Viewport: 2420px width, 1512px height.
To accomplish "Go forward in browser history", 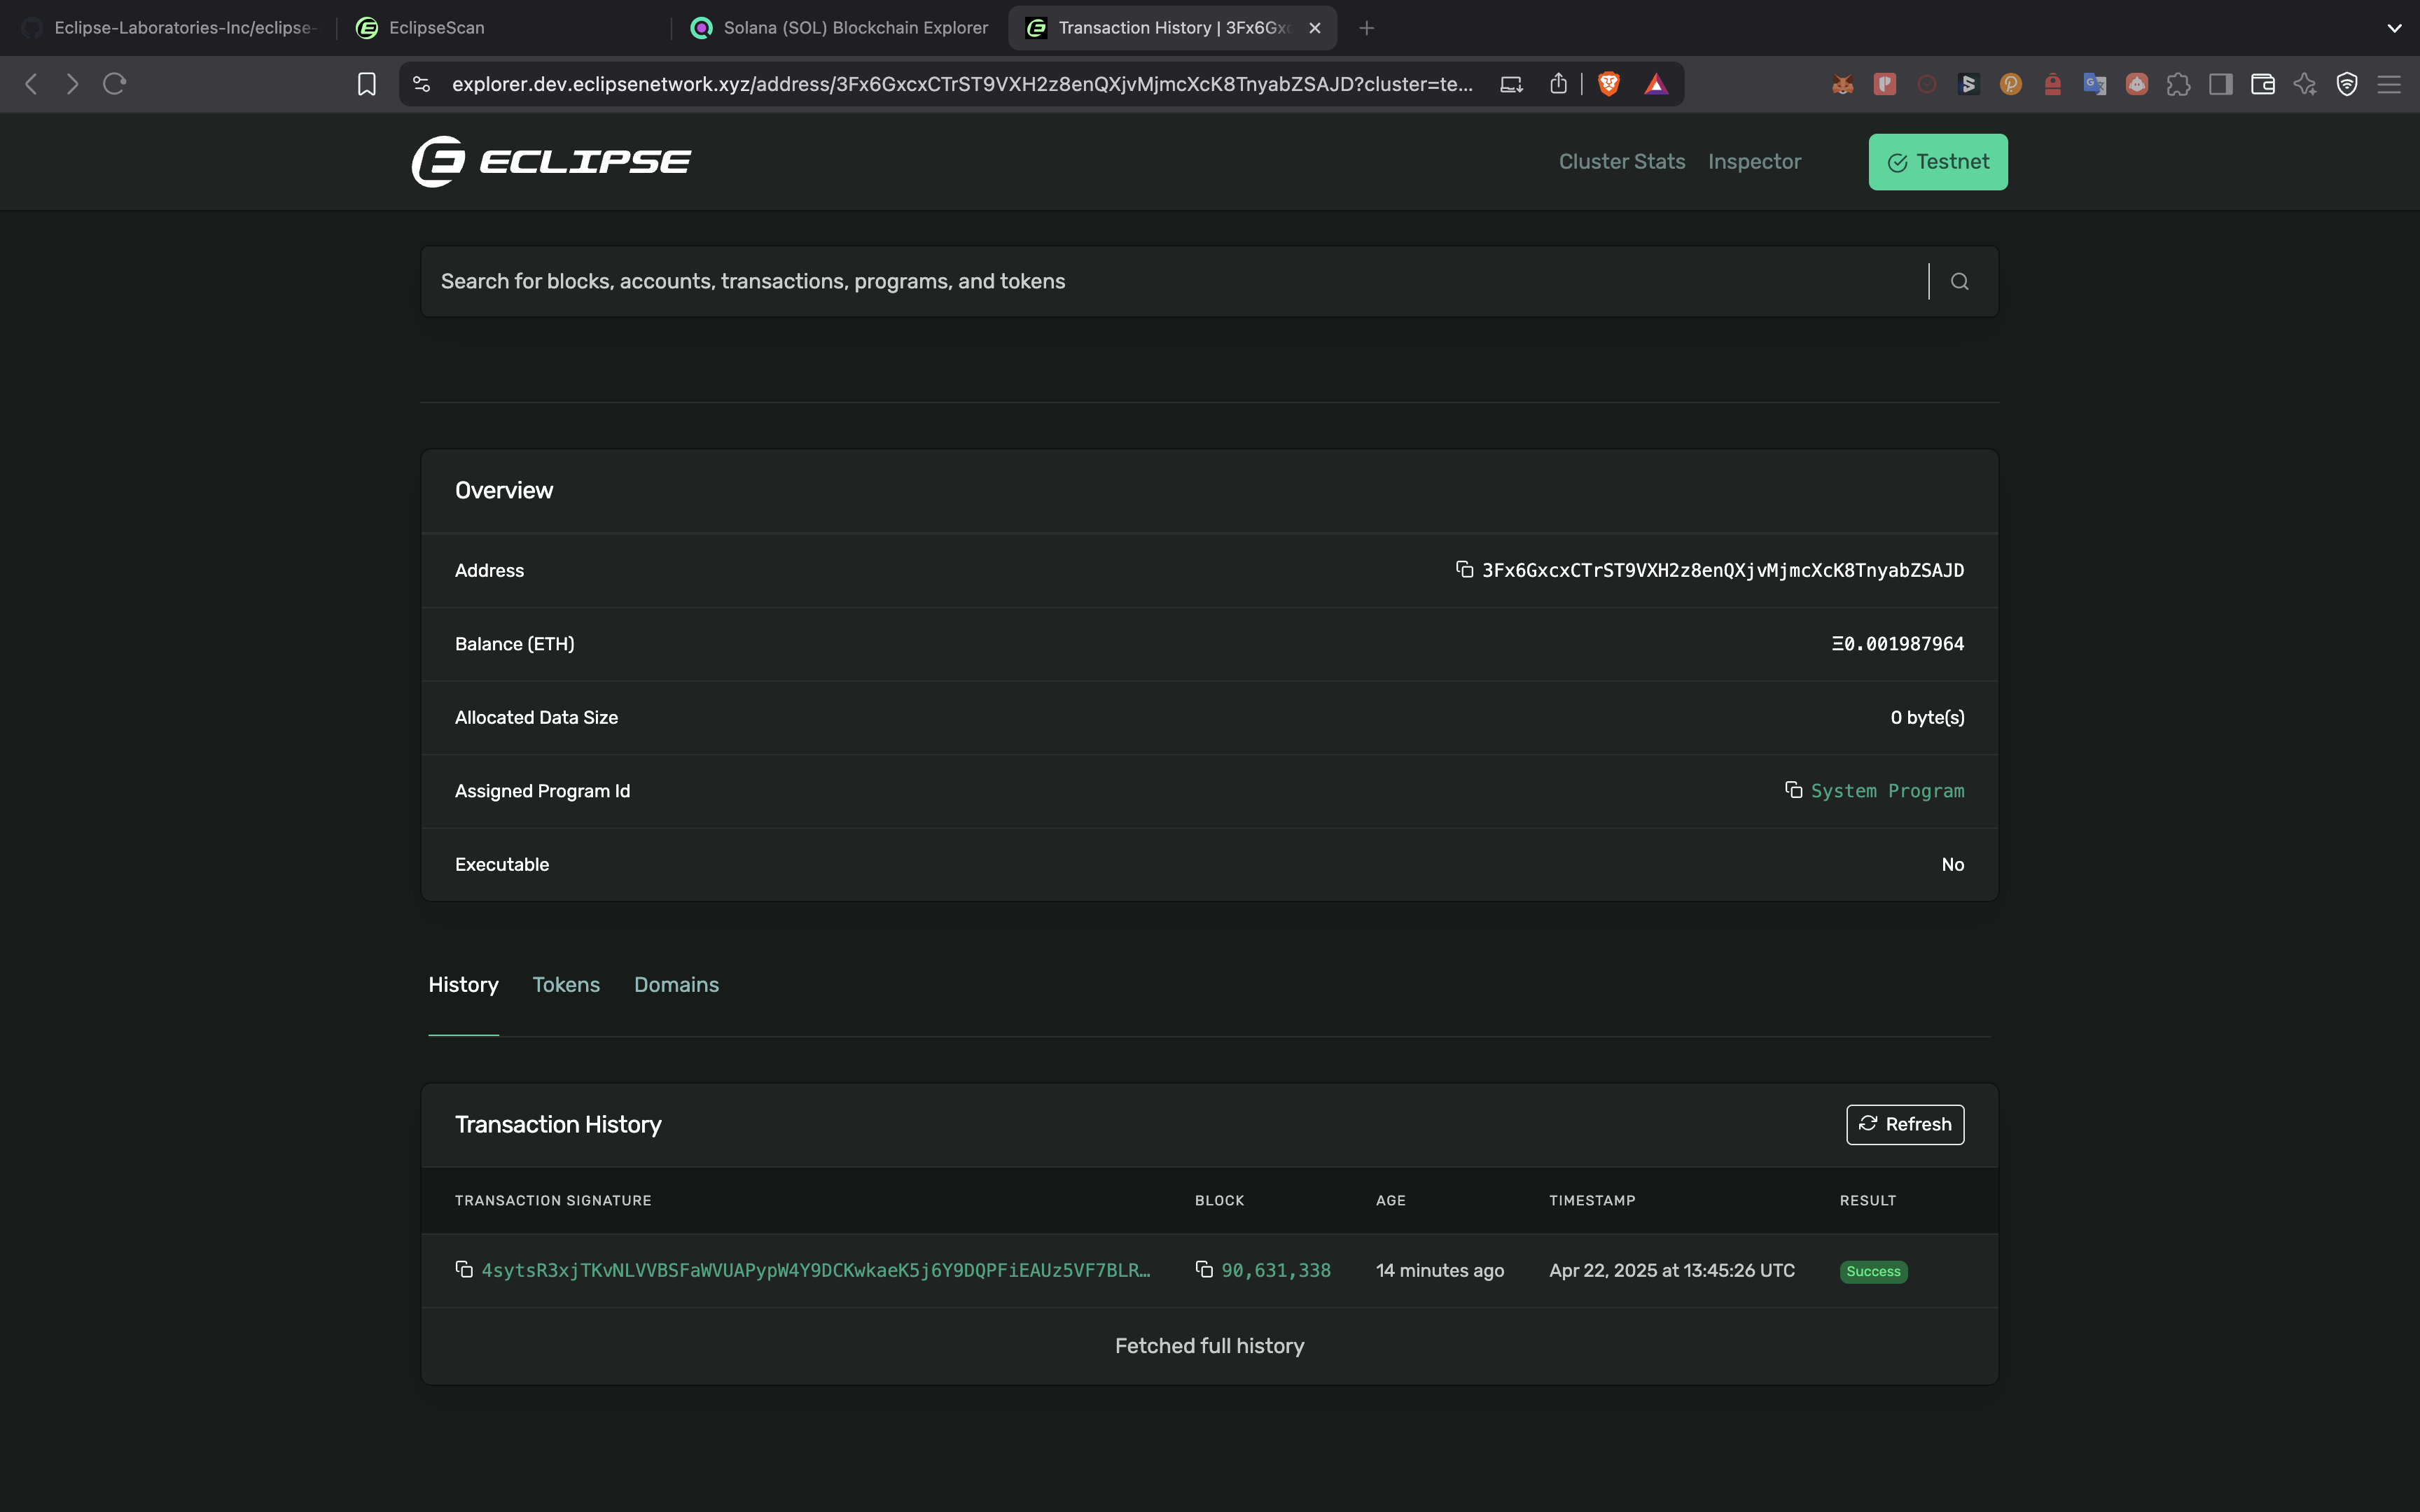I will [72, 84].
